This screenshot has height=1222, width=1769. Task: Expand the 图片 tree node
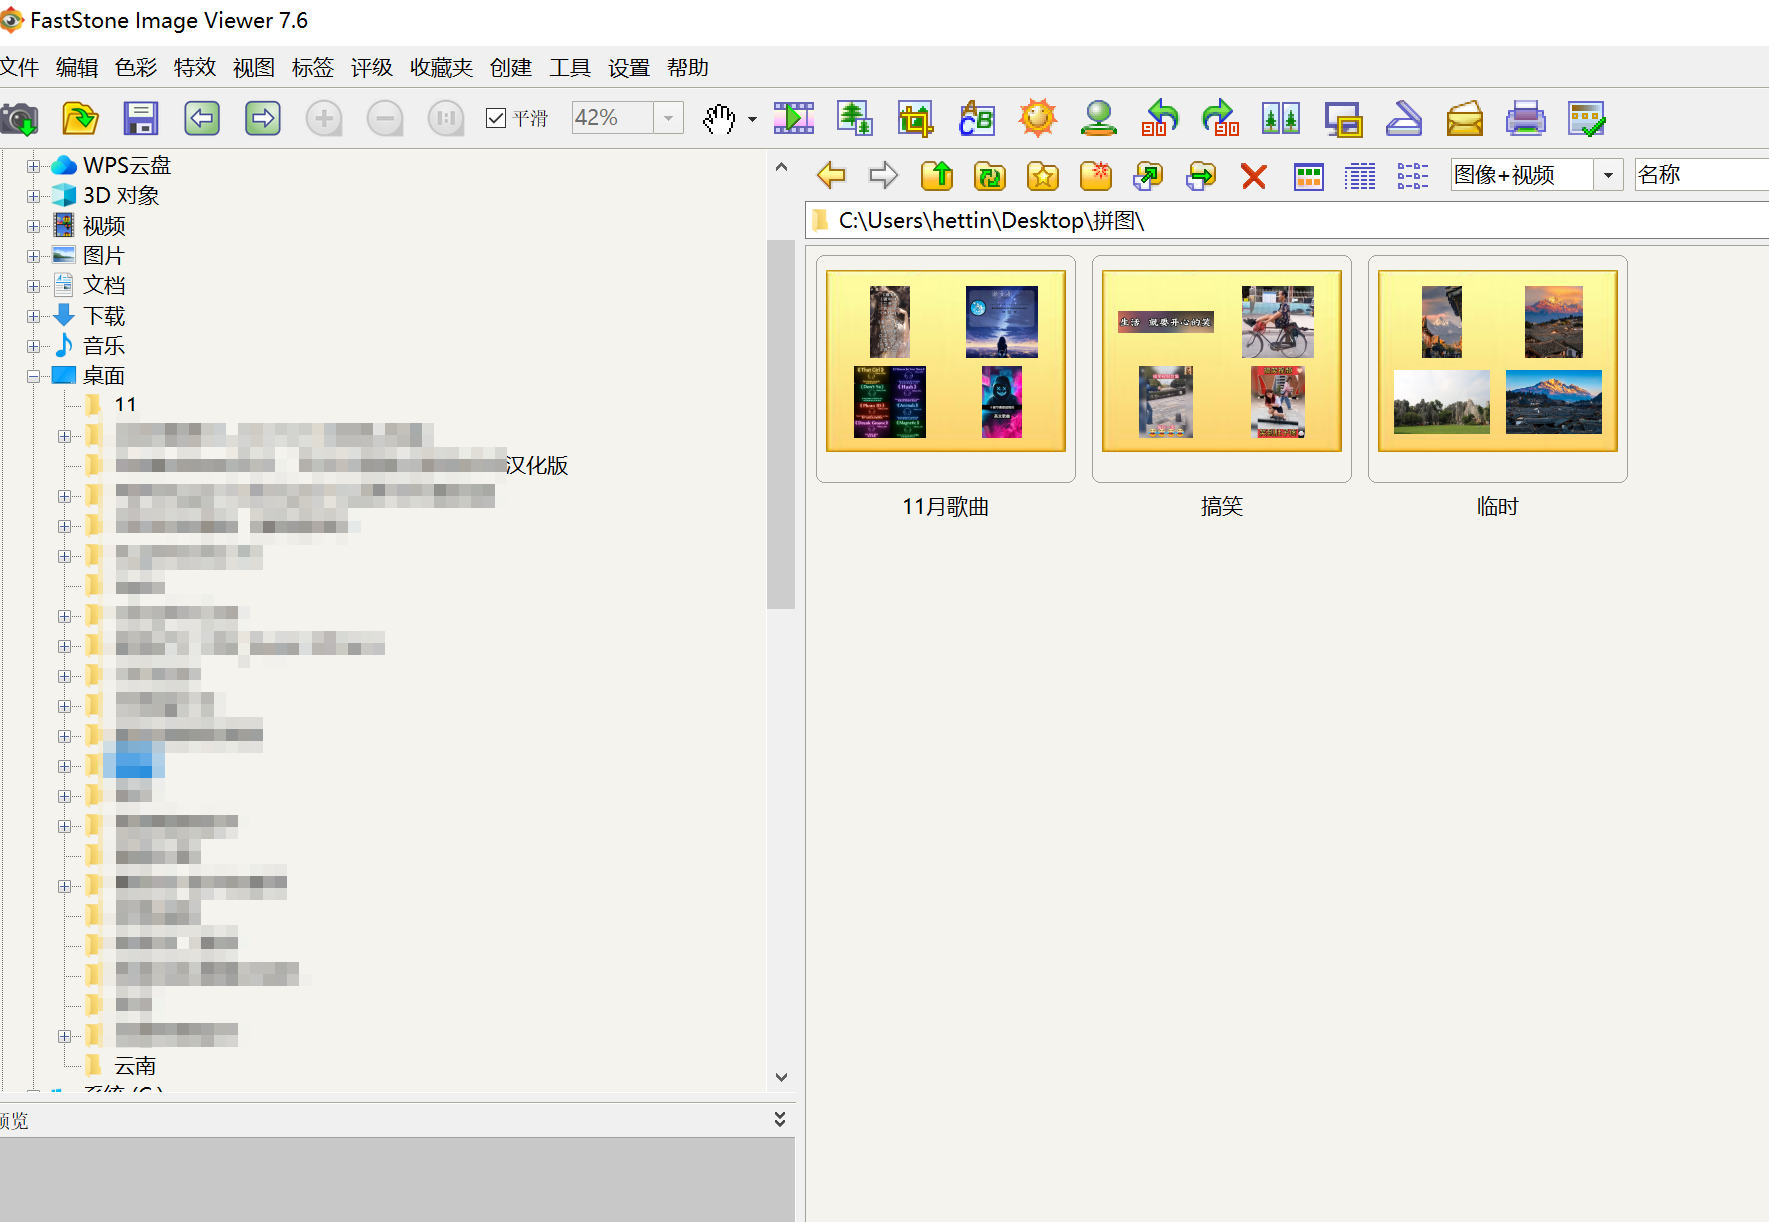click(34, 256)
